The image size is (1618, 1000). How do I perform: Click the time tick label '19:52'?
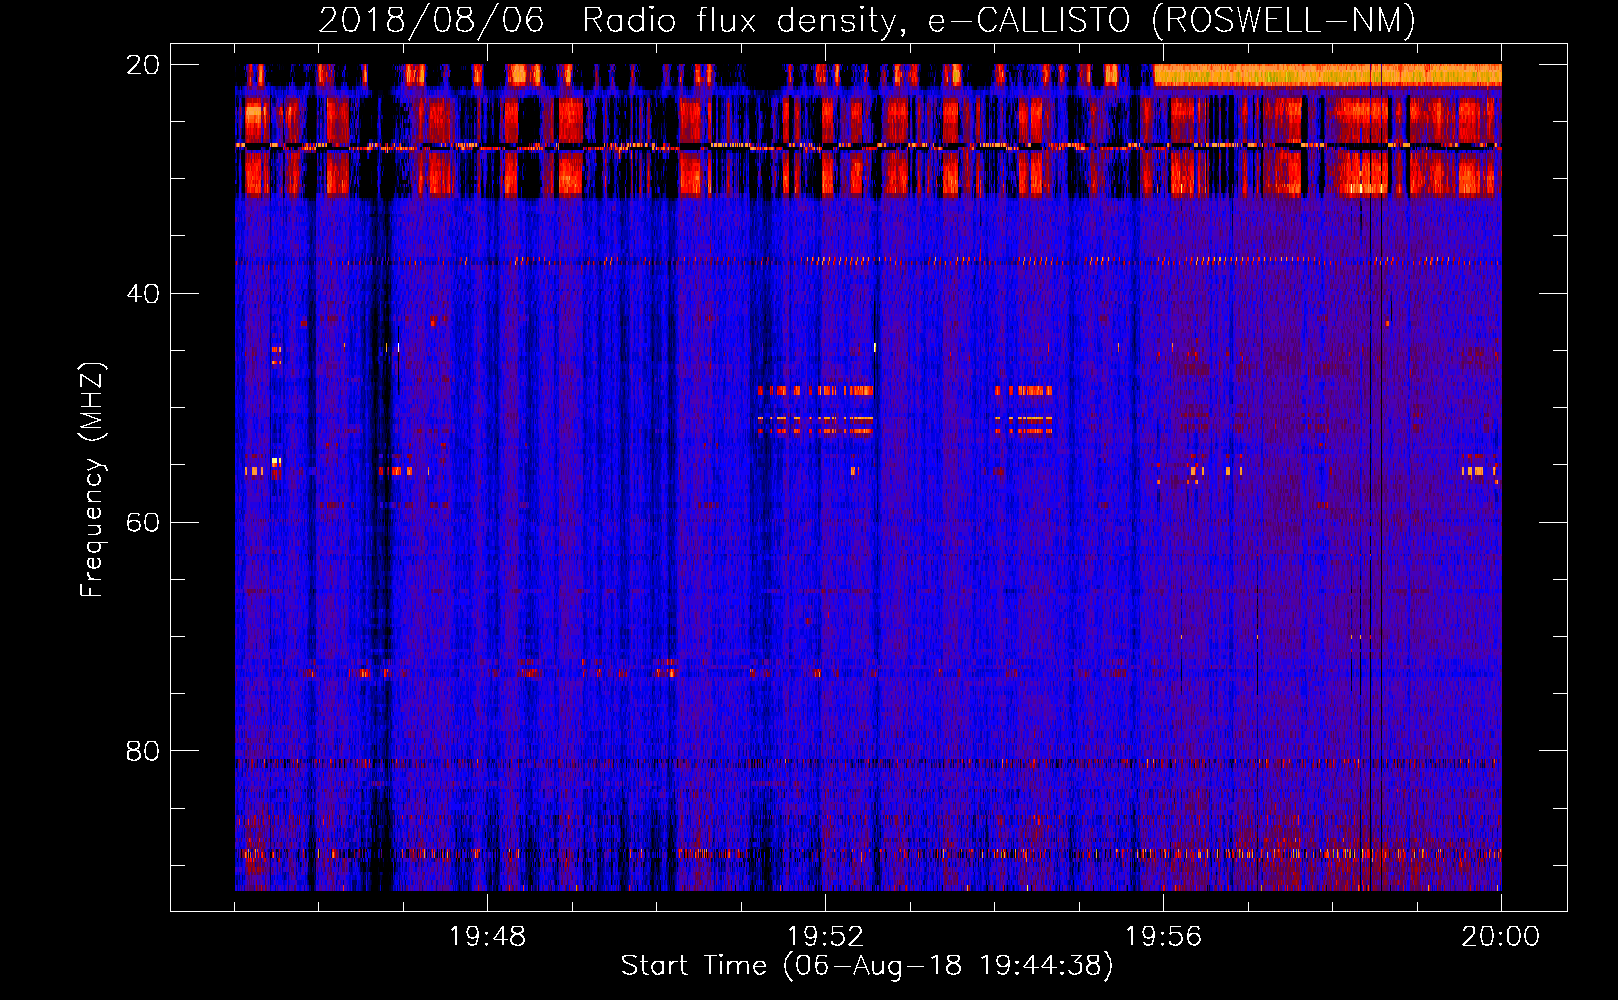825,936
